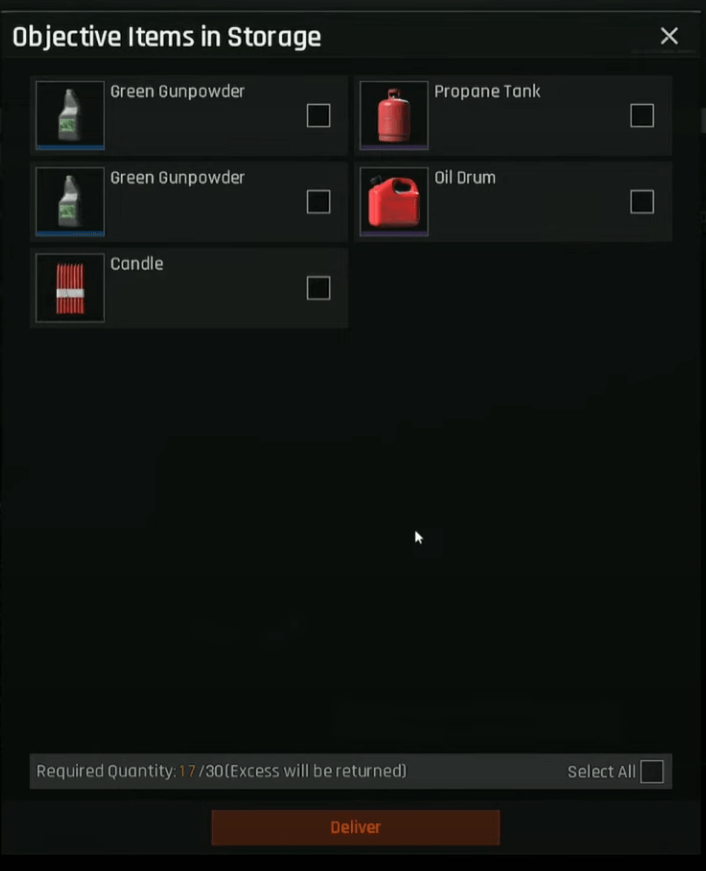Close the Objective Items in Storage window
706x871 pixels.
point(669,36)
